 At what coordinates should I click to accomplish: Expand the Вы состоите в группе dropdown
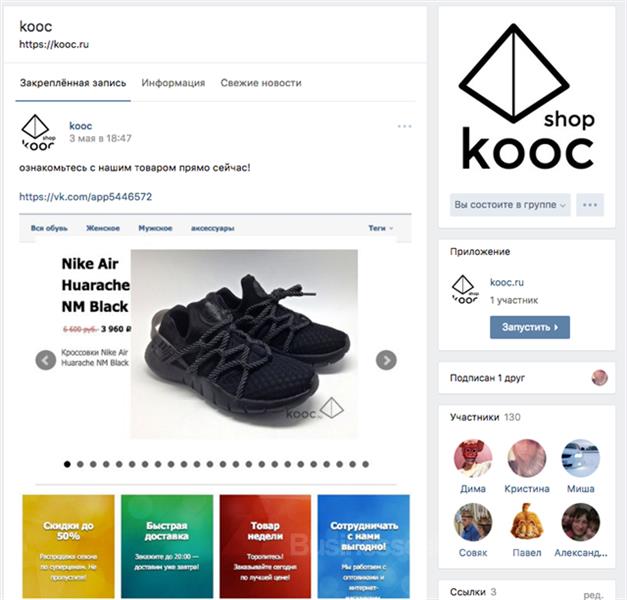[510, 205]
